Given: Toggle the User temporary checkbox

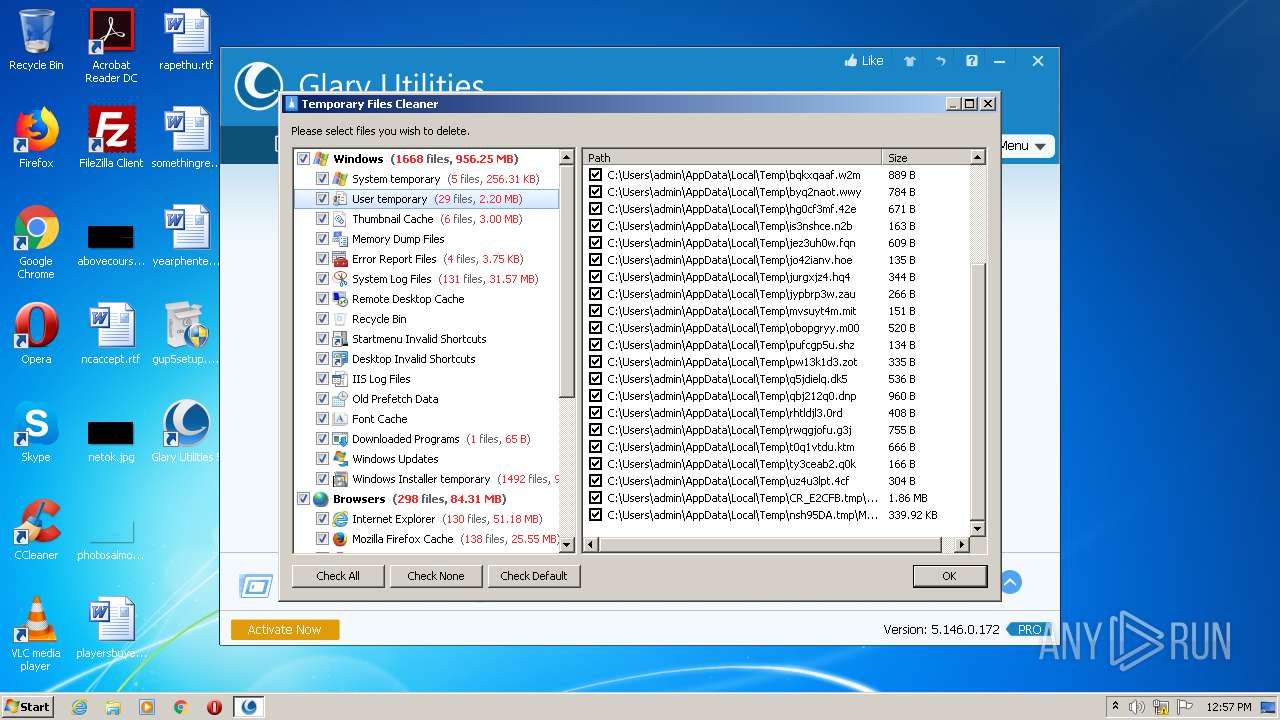Looking at the screenshot, I should click(322, 199).
